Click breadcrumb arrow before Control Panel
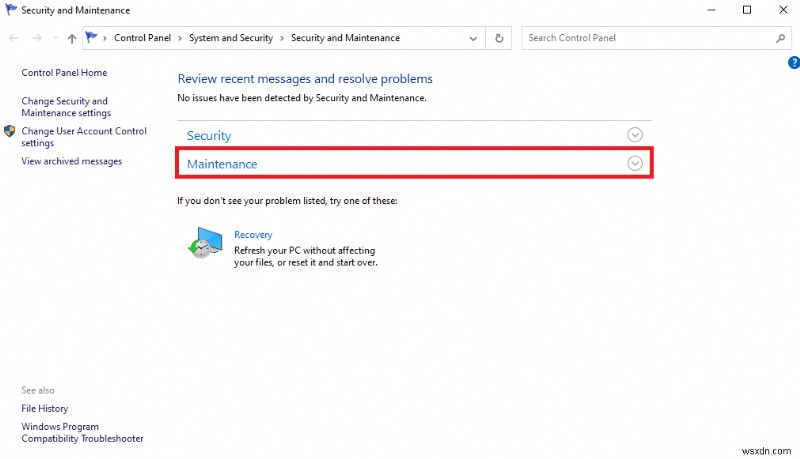The image size is (800, 459). pos(105,38)
